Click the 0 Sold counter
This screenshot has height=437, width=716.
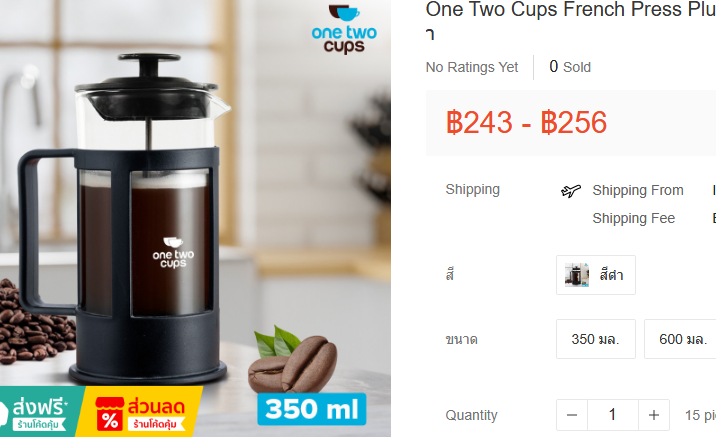point(570,67)
